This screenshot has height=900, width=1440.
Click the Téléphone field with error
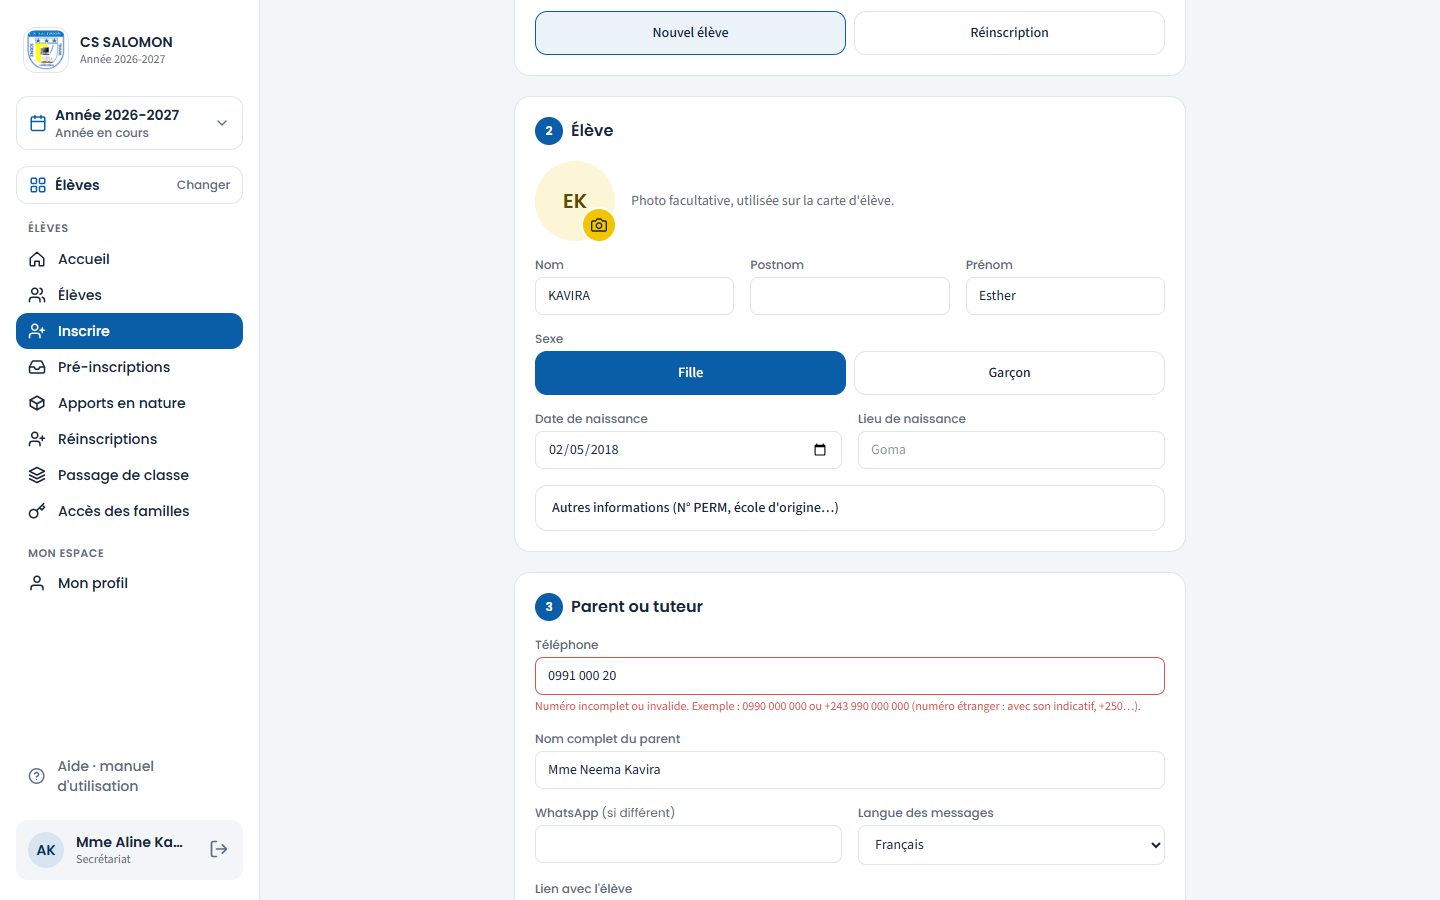click(x=850, y=676)
